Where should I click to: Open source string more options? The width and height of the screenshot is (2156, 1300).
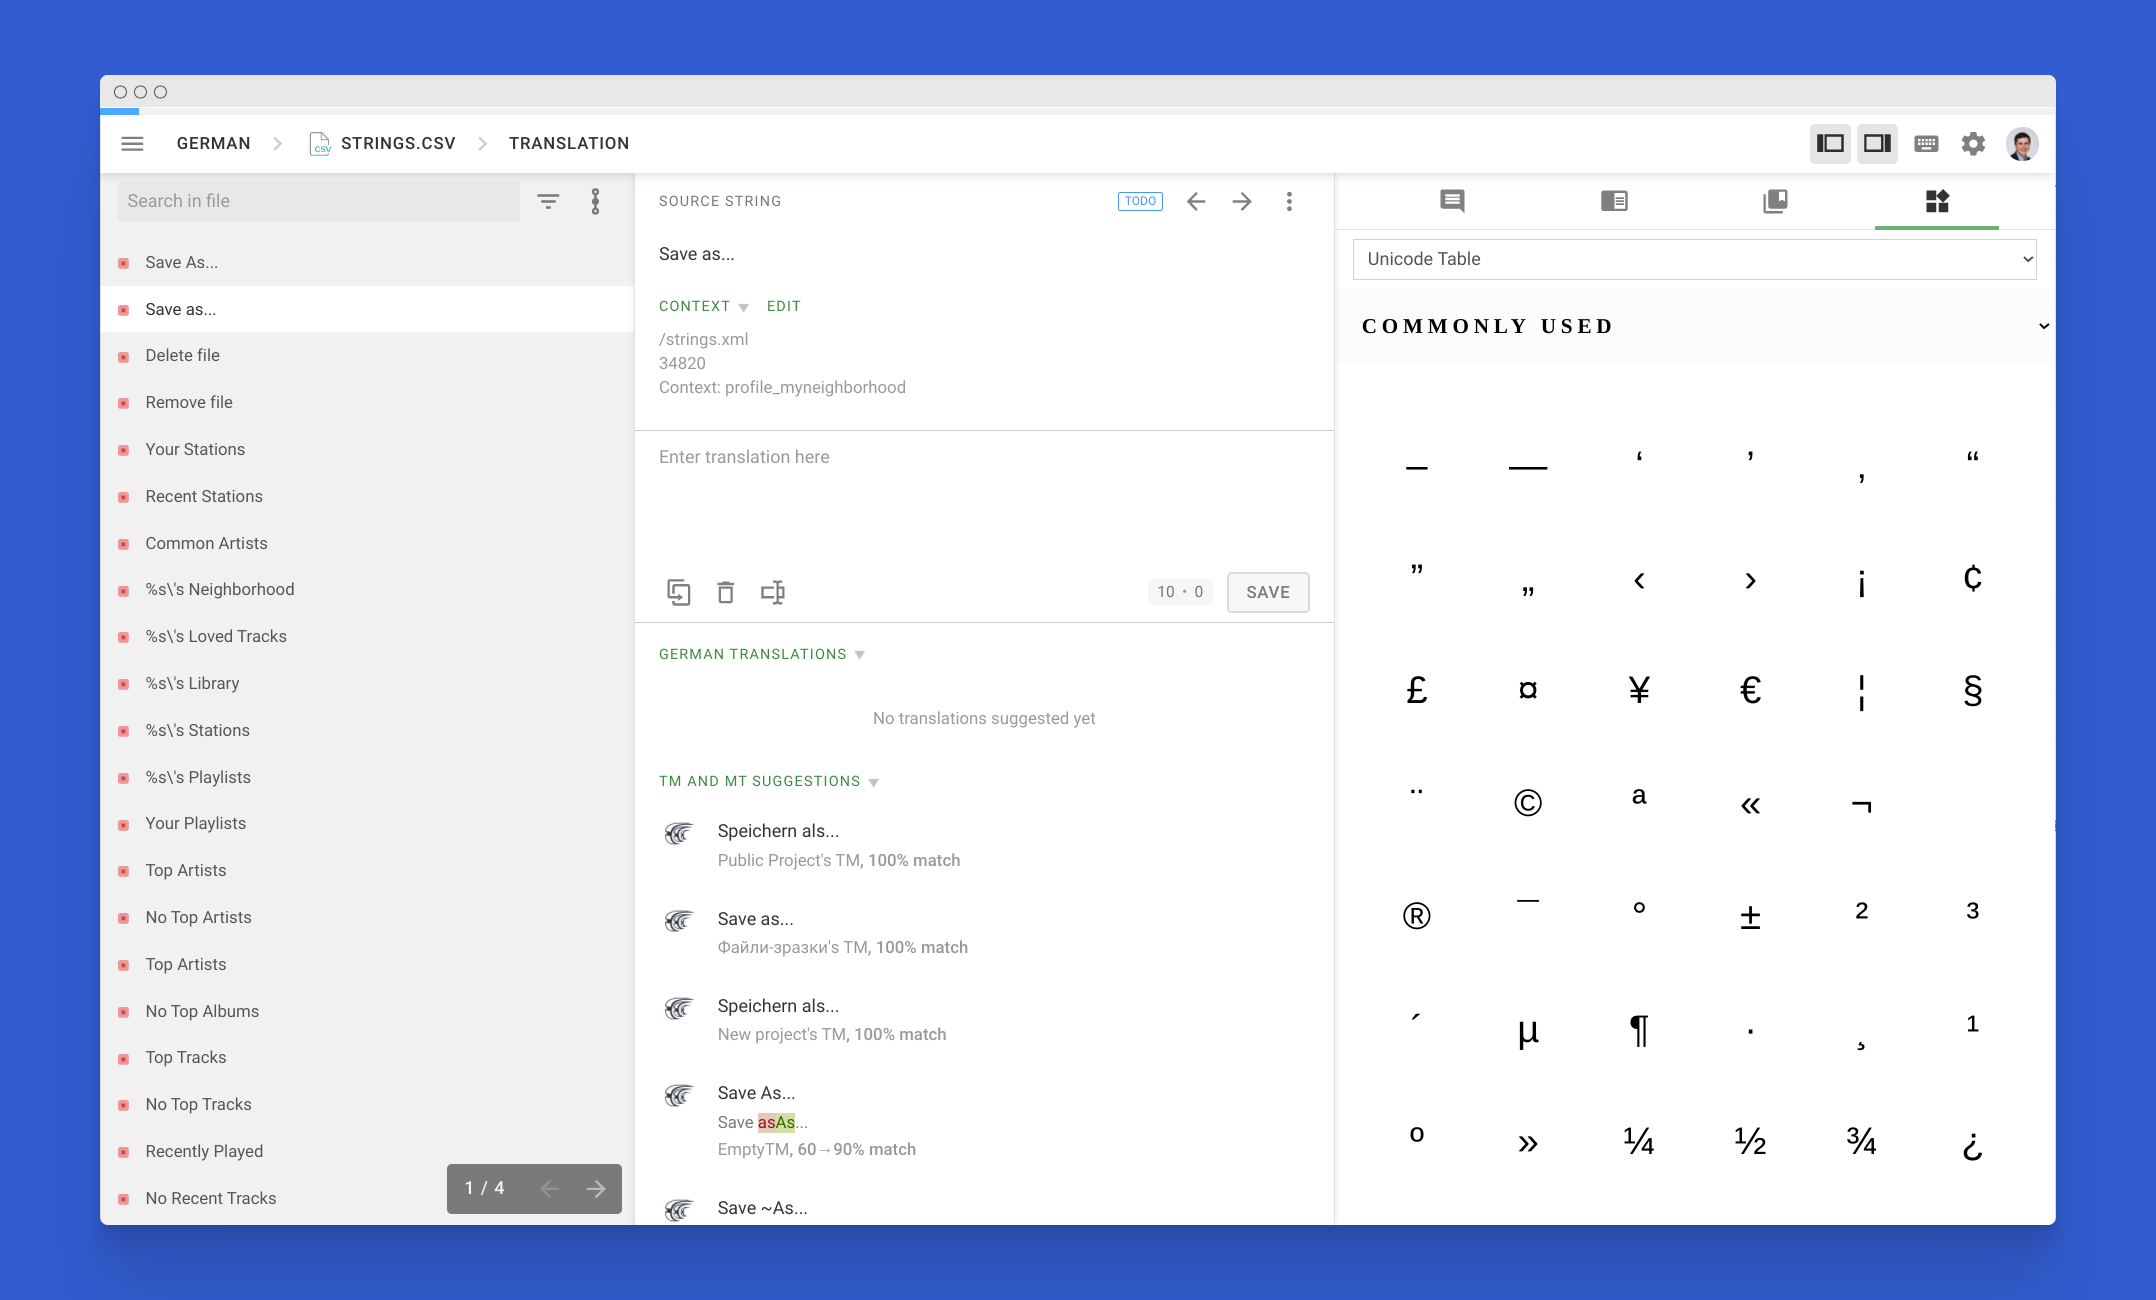click(x=1289, y=202)
